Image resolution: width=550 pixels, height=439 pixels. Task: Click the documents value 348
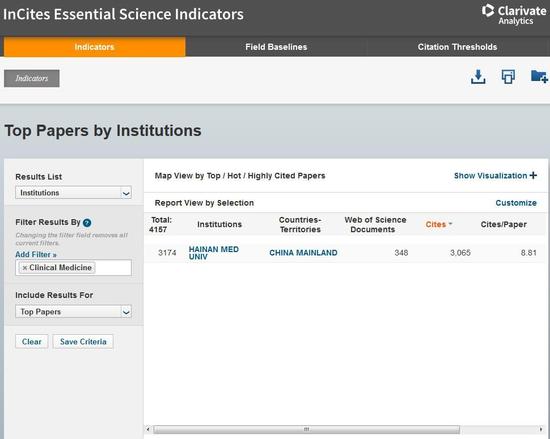click(401, 252)
